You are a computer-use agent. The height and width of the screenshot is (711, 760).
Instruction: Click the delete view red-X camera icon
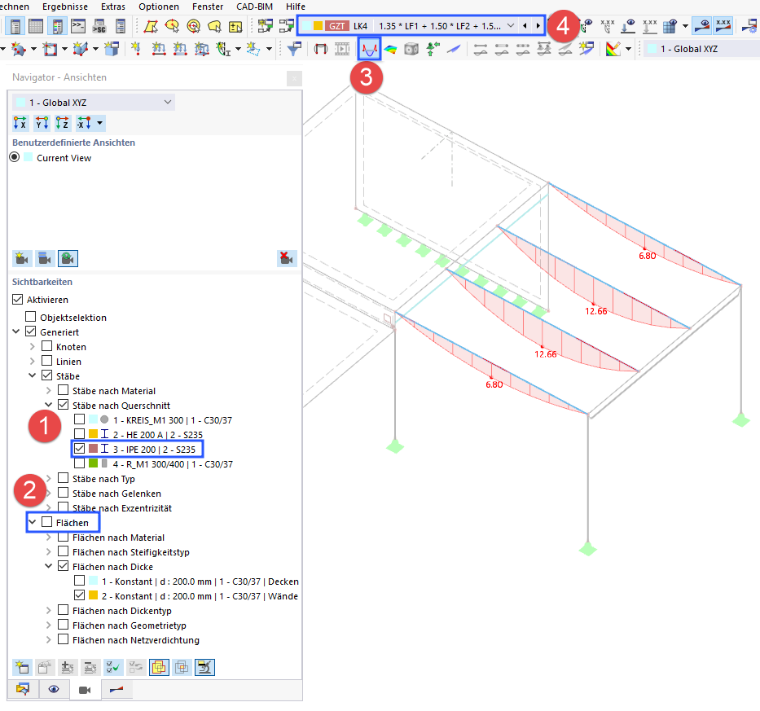tap(286, 258)
